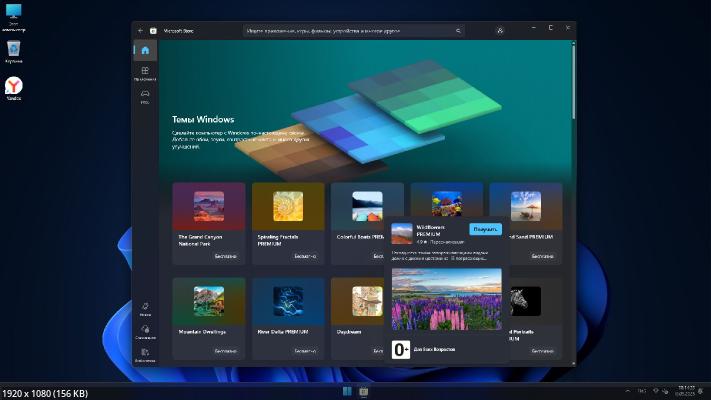Click the Windows Start button on the taskbar

346,391
